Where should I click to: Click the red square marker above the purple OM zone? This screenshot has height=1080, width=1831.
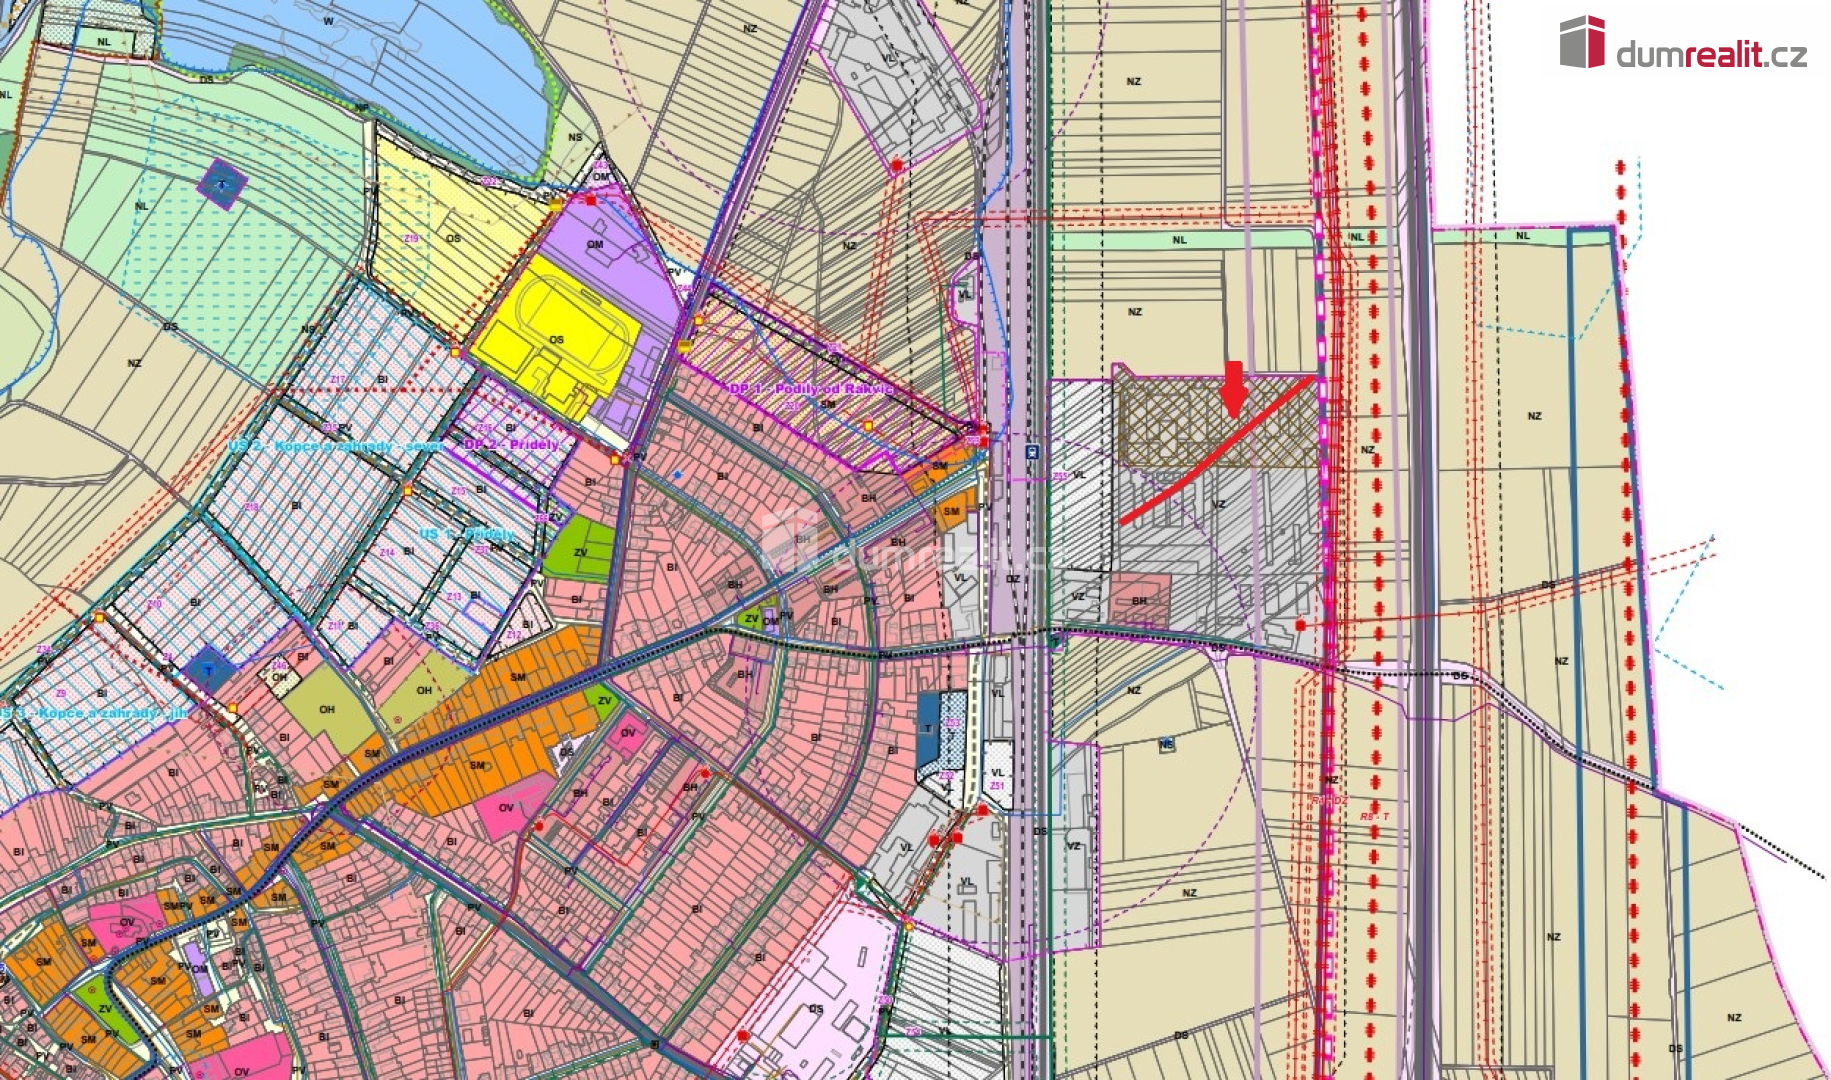pyautogui.click(x=591, y=201)
